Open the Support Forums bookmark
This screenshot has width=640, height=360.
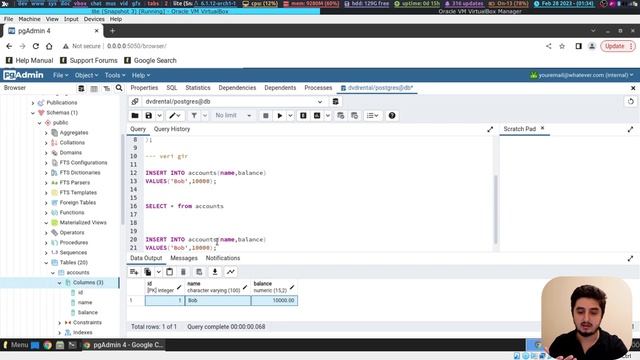pos(89,60)
